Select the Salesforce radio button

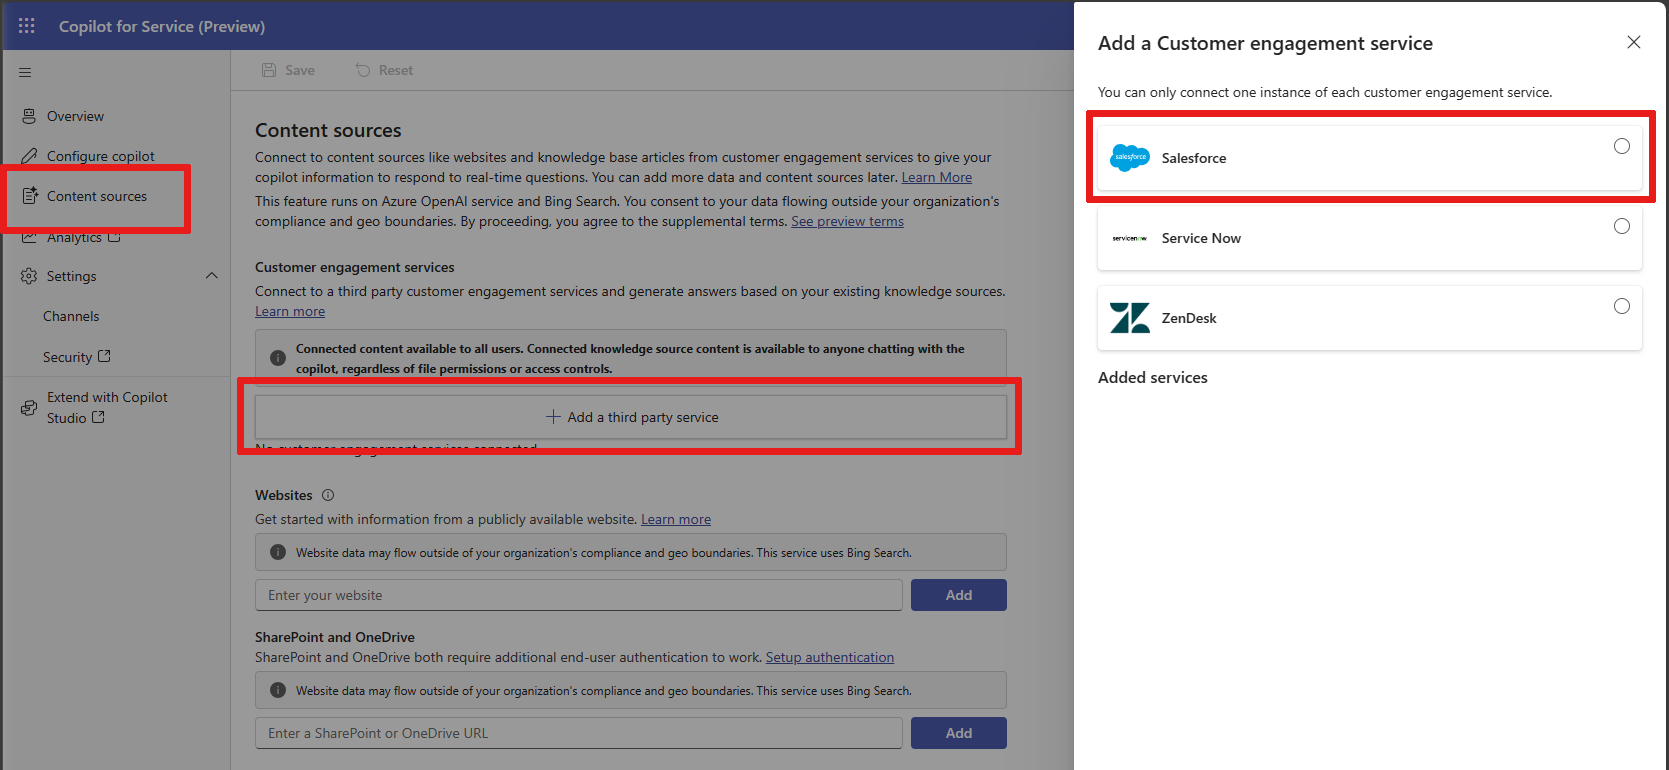tap(1622, 146)
